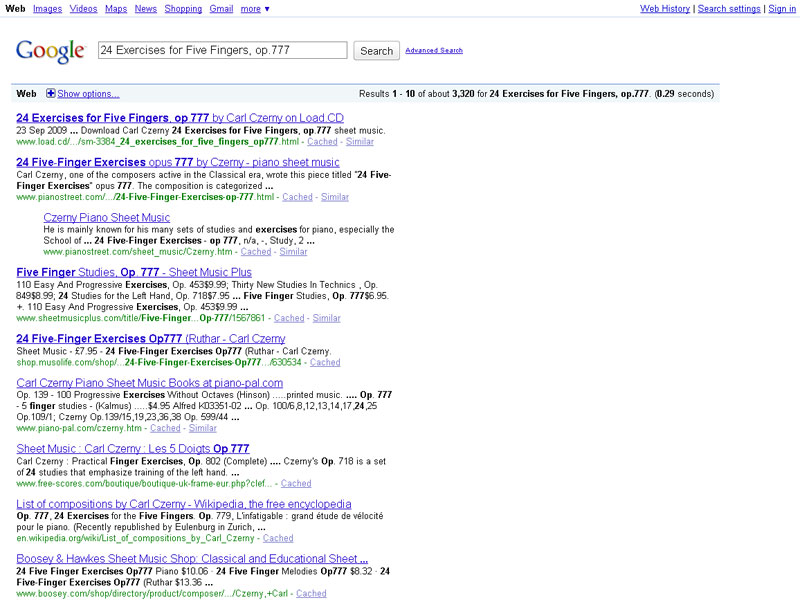
Task: Click the bold 'Web' label in top navigation
Action: pyautogui.click(x=15, y=9)
